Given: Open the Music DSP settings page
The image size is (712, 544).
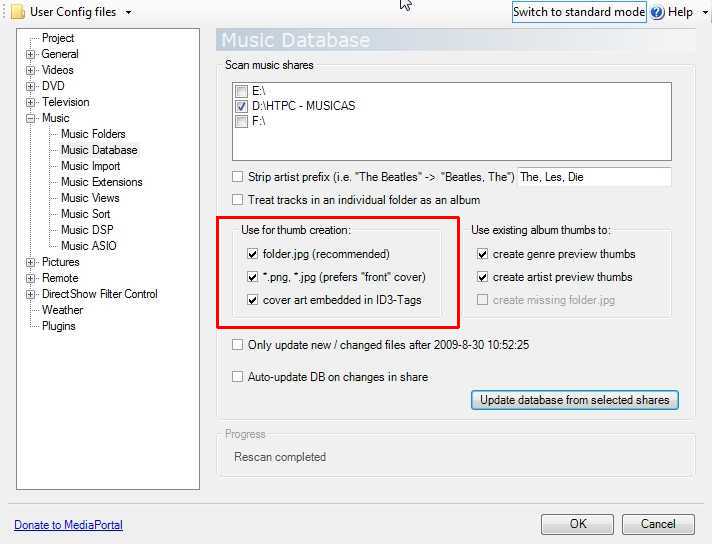Looking at the screenshot, I should pos(87,230).
